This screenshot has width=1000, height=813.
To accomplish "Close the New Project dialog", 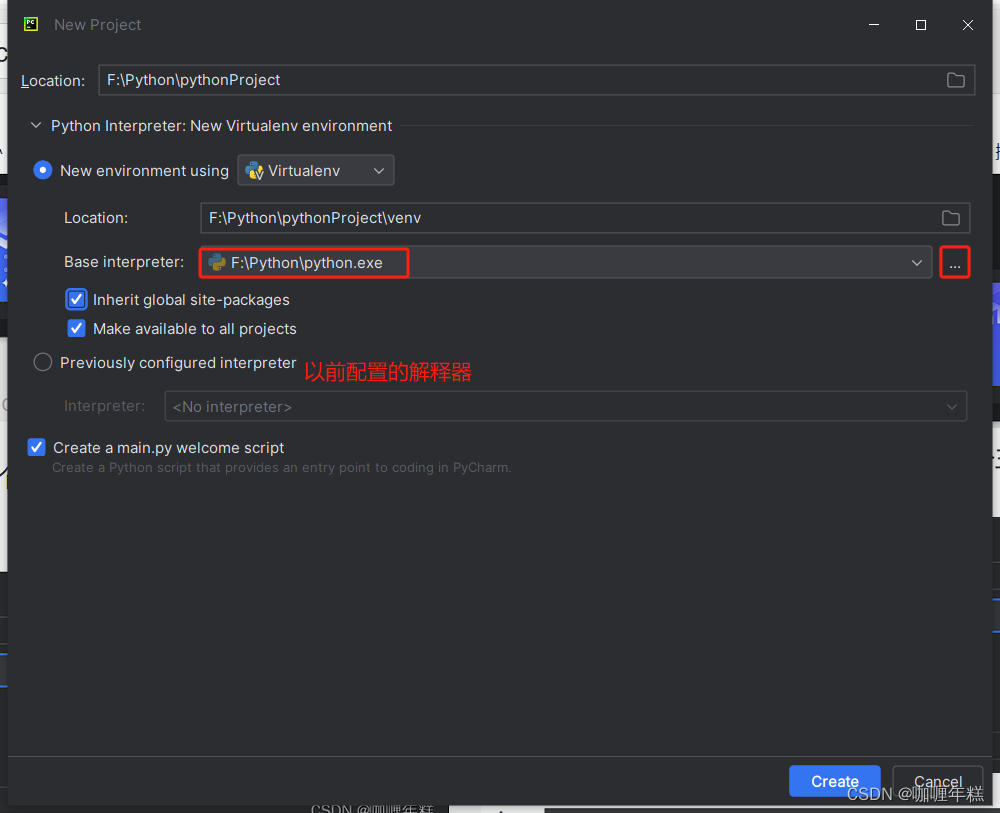I will [x=967, y=25].
